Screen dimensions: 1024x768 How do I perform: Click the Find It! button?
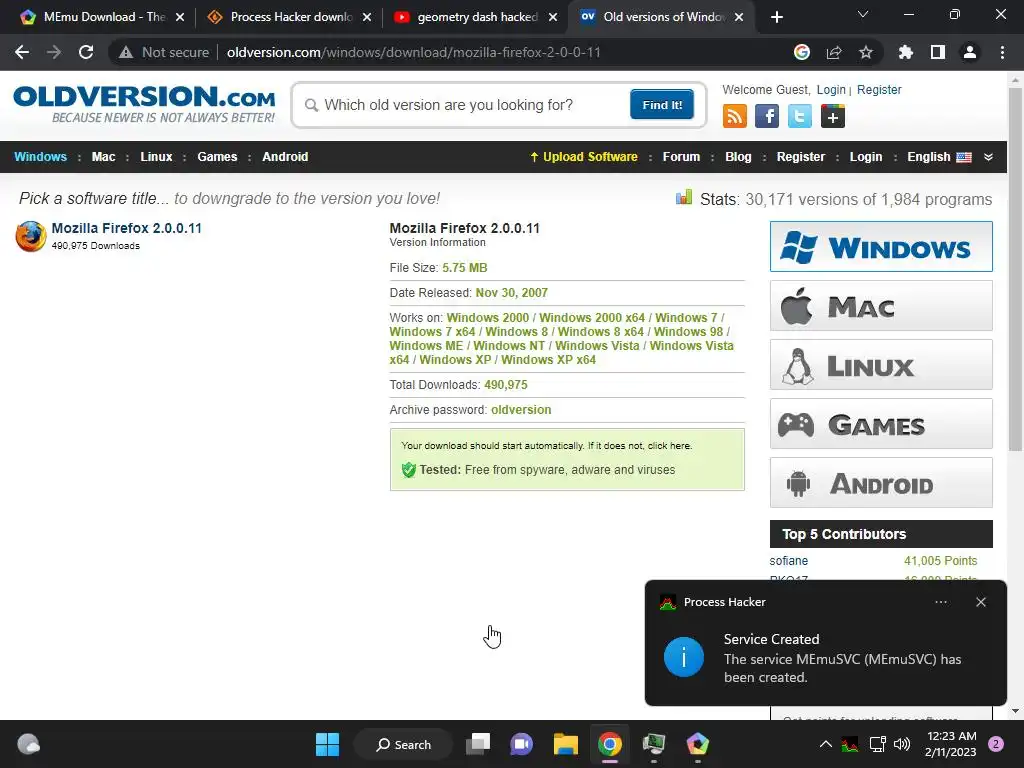(662, 104)
